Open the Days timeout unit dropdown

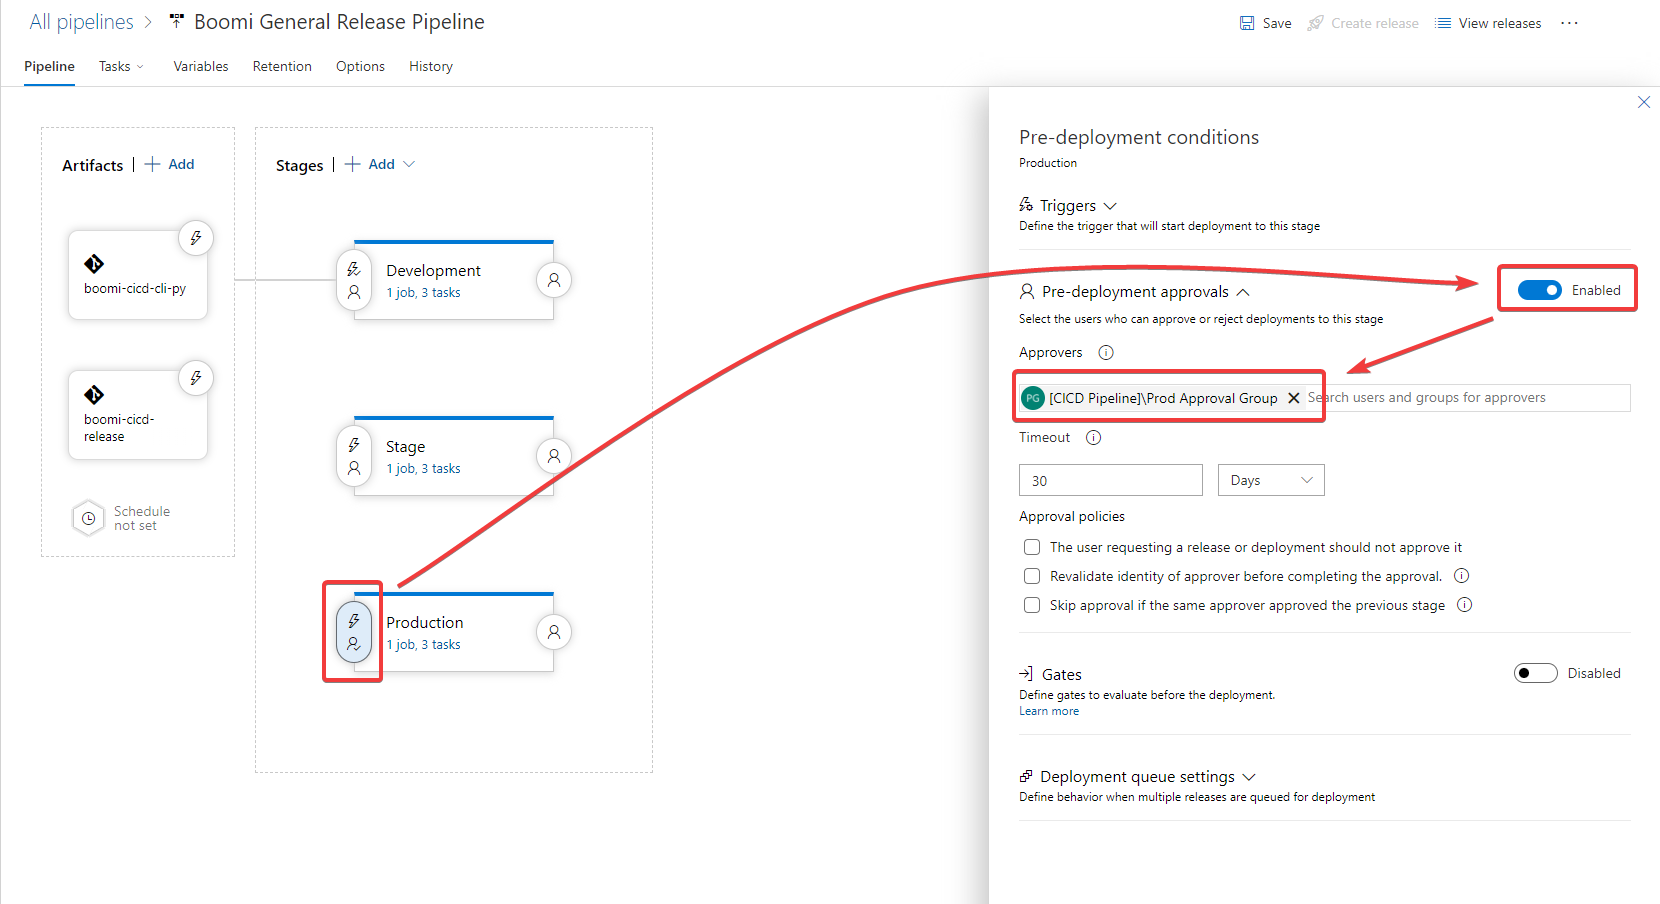click(1271, 480)
